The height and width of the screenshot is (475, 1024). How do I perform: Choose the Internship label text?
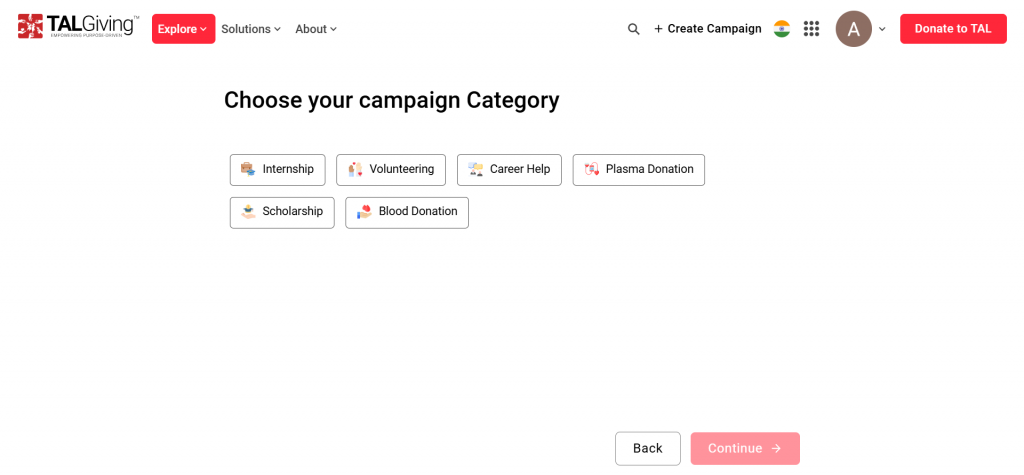(288, 169)
